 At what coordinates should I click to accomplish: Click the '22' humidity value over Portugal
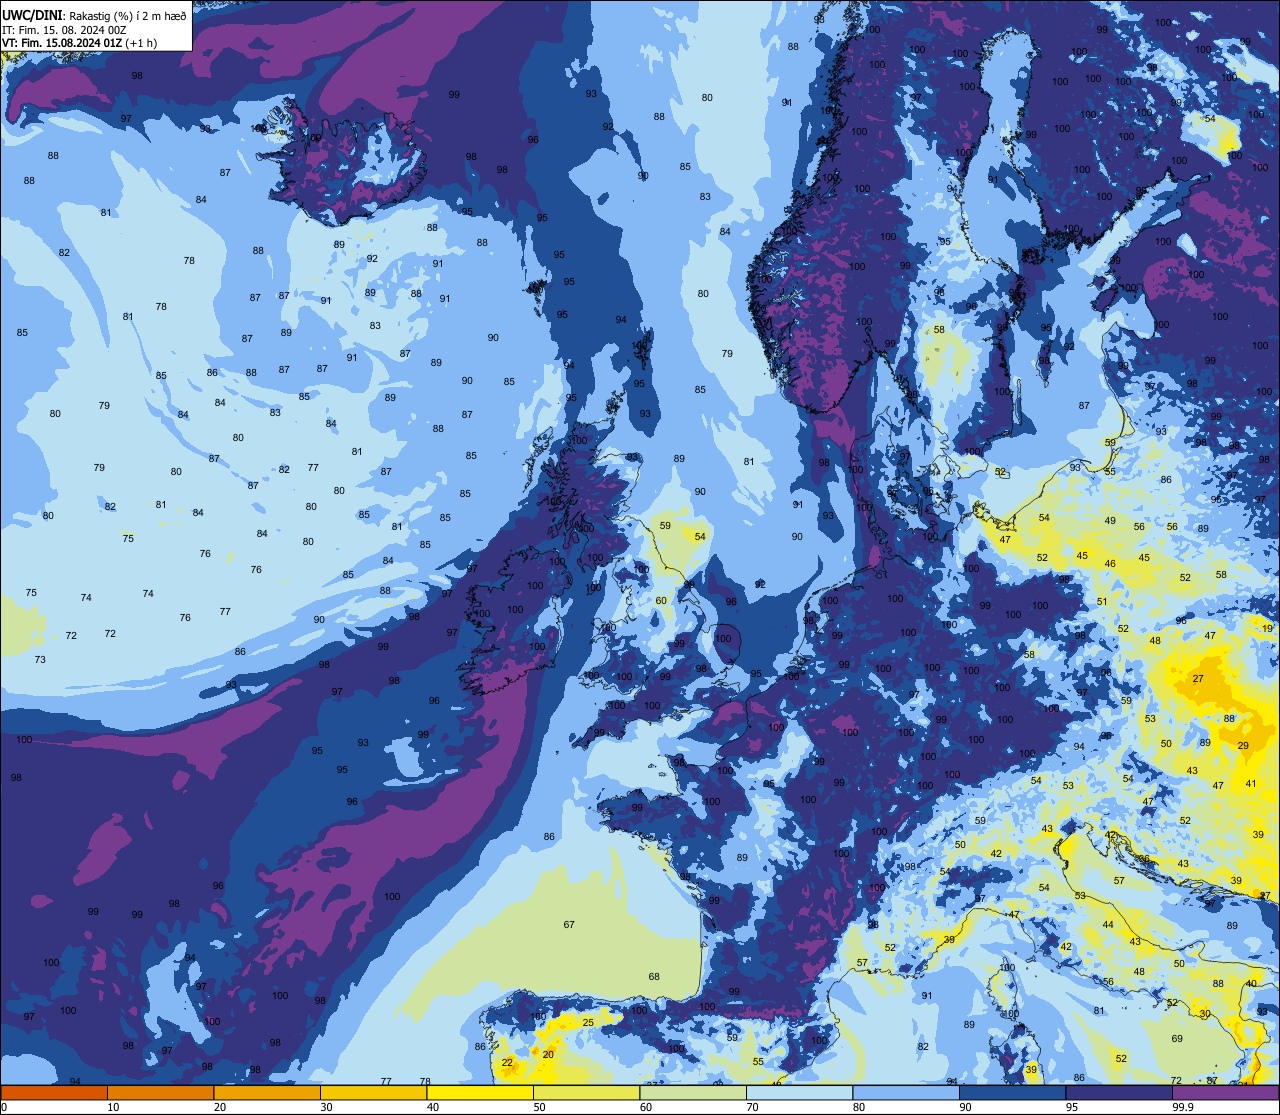(x=507, y=1062)
